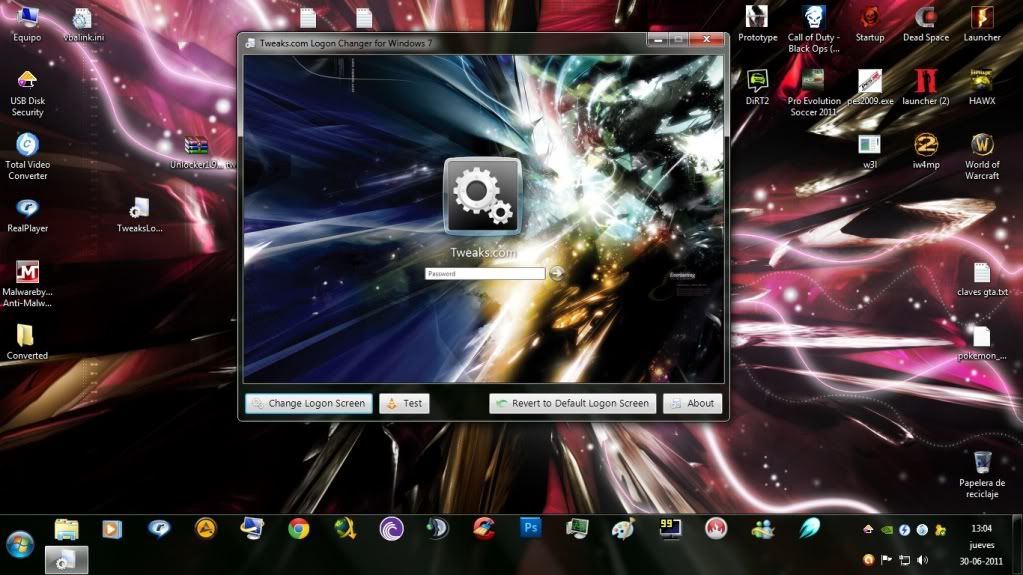Click the Logon Changer taskbar button
The height and width of the screenshot is (575, 1023).
67,560
